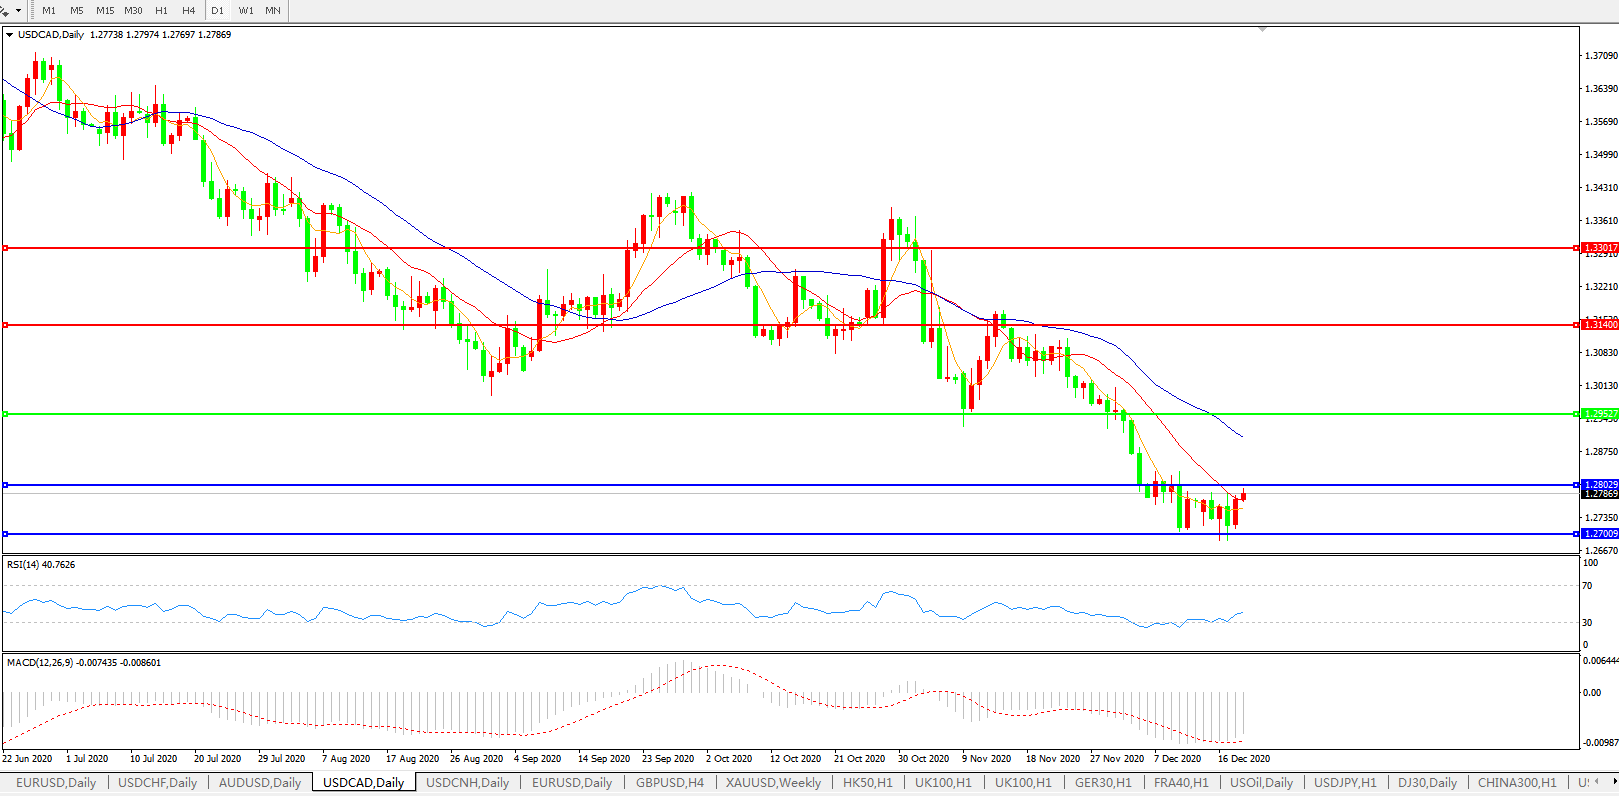1619x796 pixels.
Task: Open dropdown arrow beside drawing tool icon
Action: pyautogui.click(x=18, y=11)
